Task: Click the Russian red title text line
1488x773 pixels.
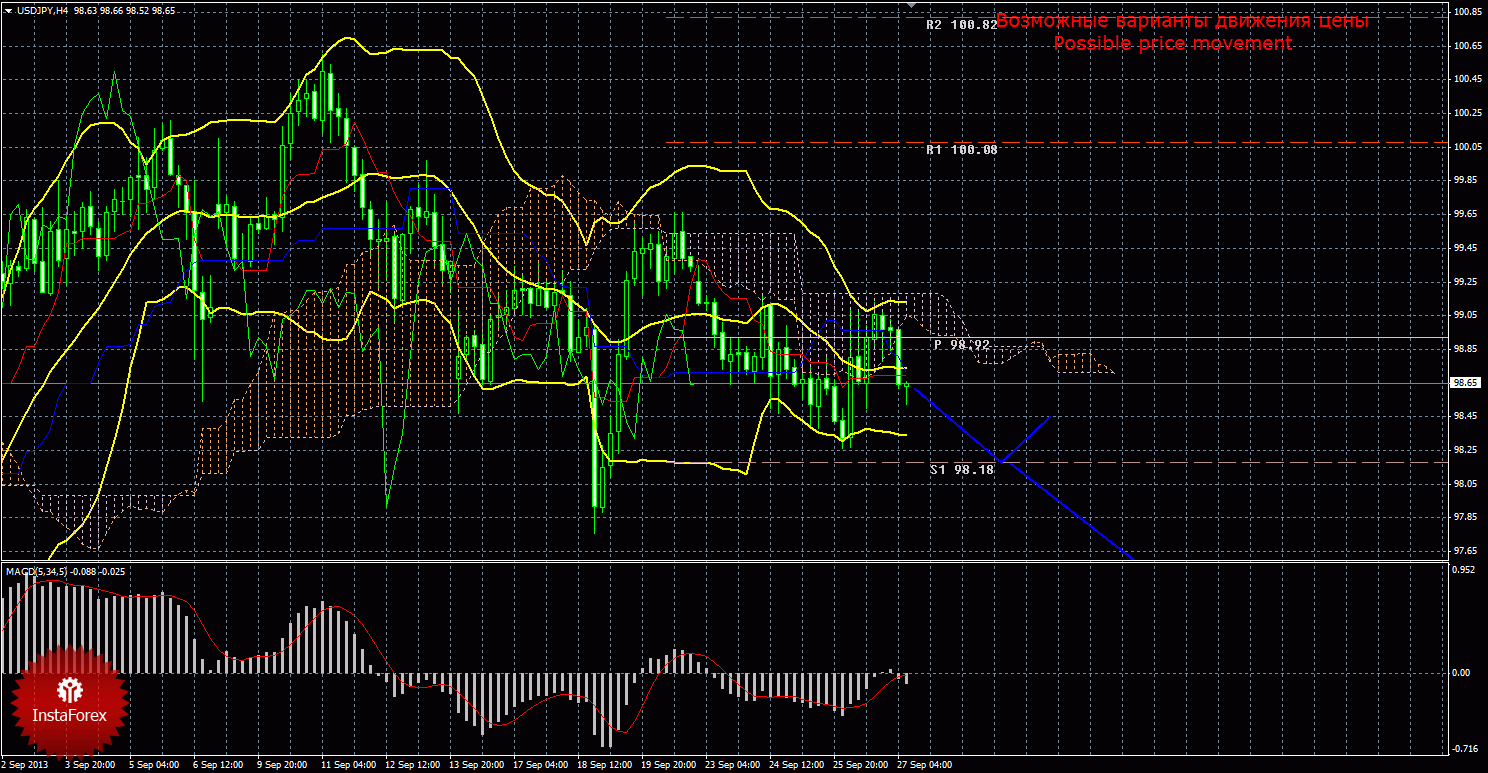Action: [x=1181, y=21]
